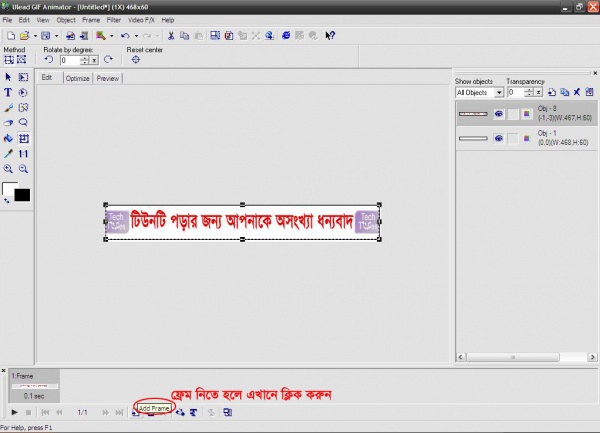Swap foreground and background colors icon
The image size is (600, 433).
click(7, 200)
